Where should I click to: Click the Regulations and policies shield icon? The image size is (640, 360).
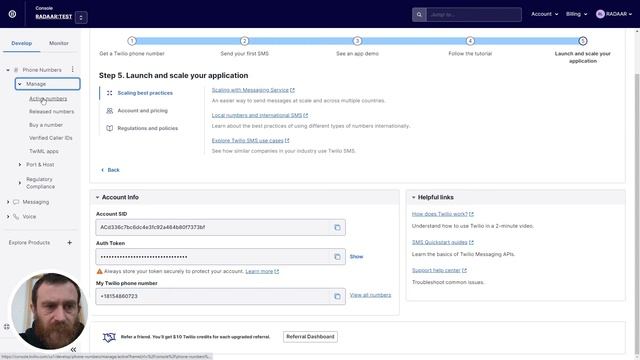tap(109, 128)
